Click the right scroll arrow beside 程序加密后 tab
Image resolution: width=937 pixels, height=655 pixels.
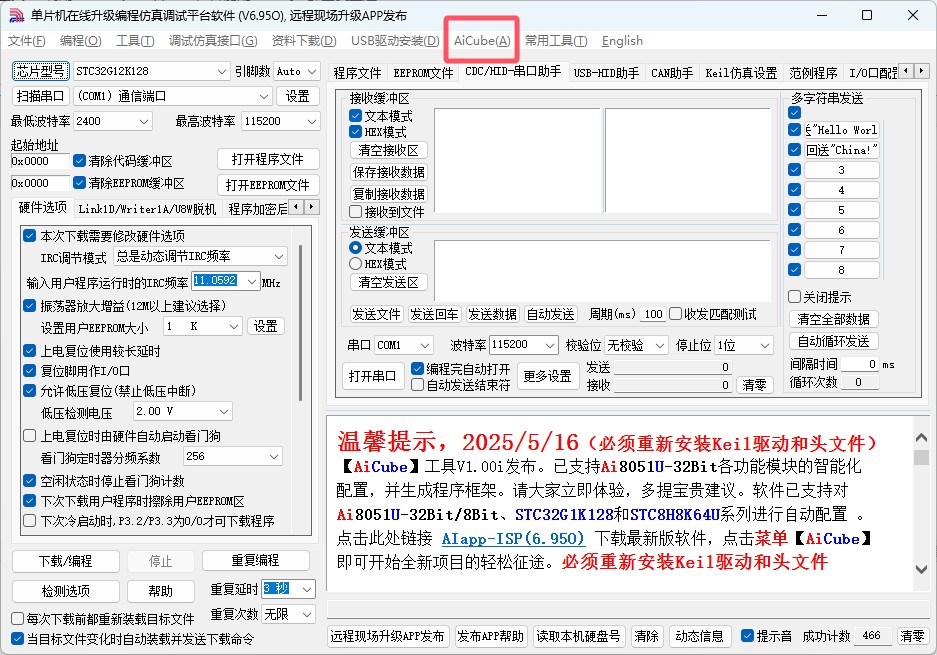312,207
